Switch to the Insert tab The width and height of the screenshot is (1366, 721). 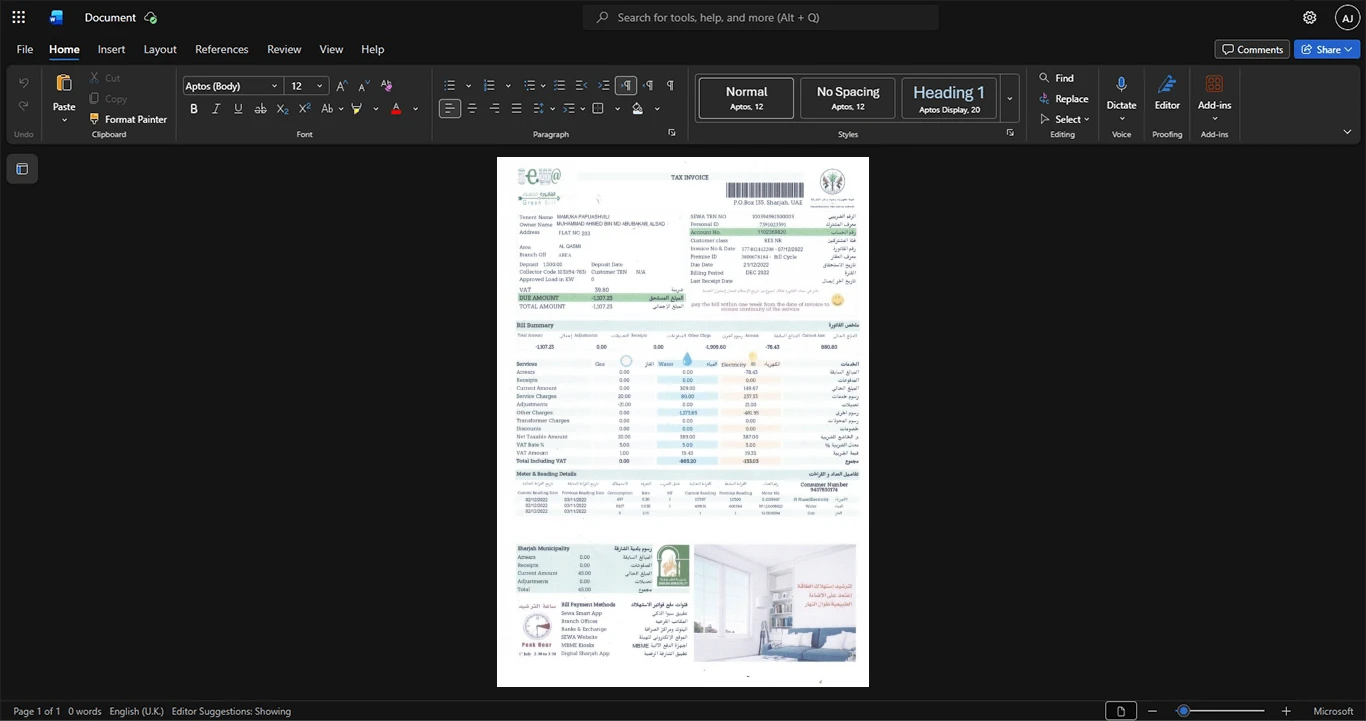111,49
